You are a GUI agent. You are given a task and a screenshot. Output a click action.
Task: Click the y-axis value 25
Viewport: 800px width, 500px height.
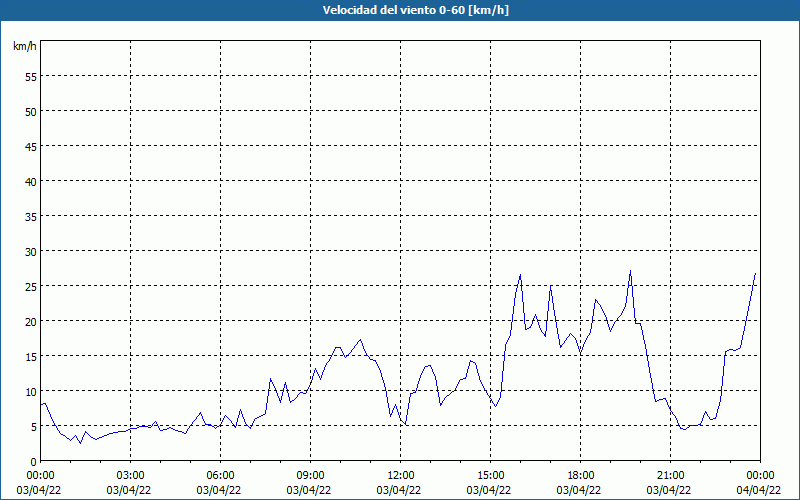[31, 286]
